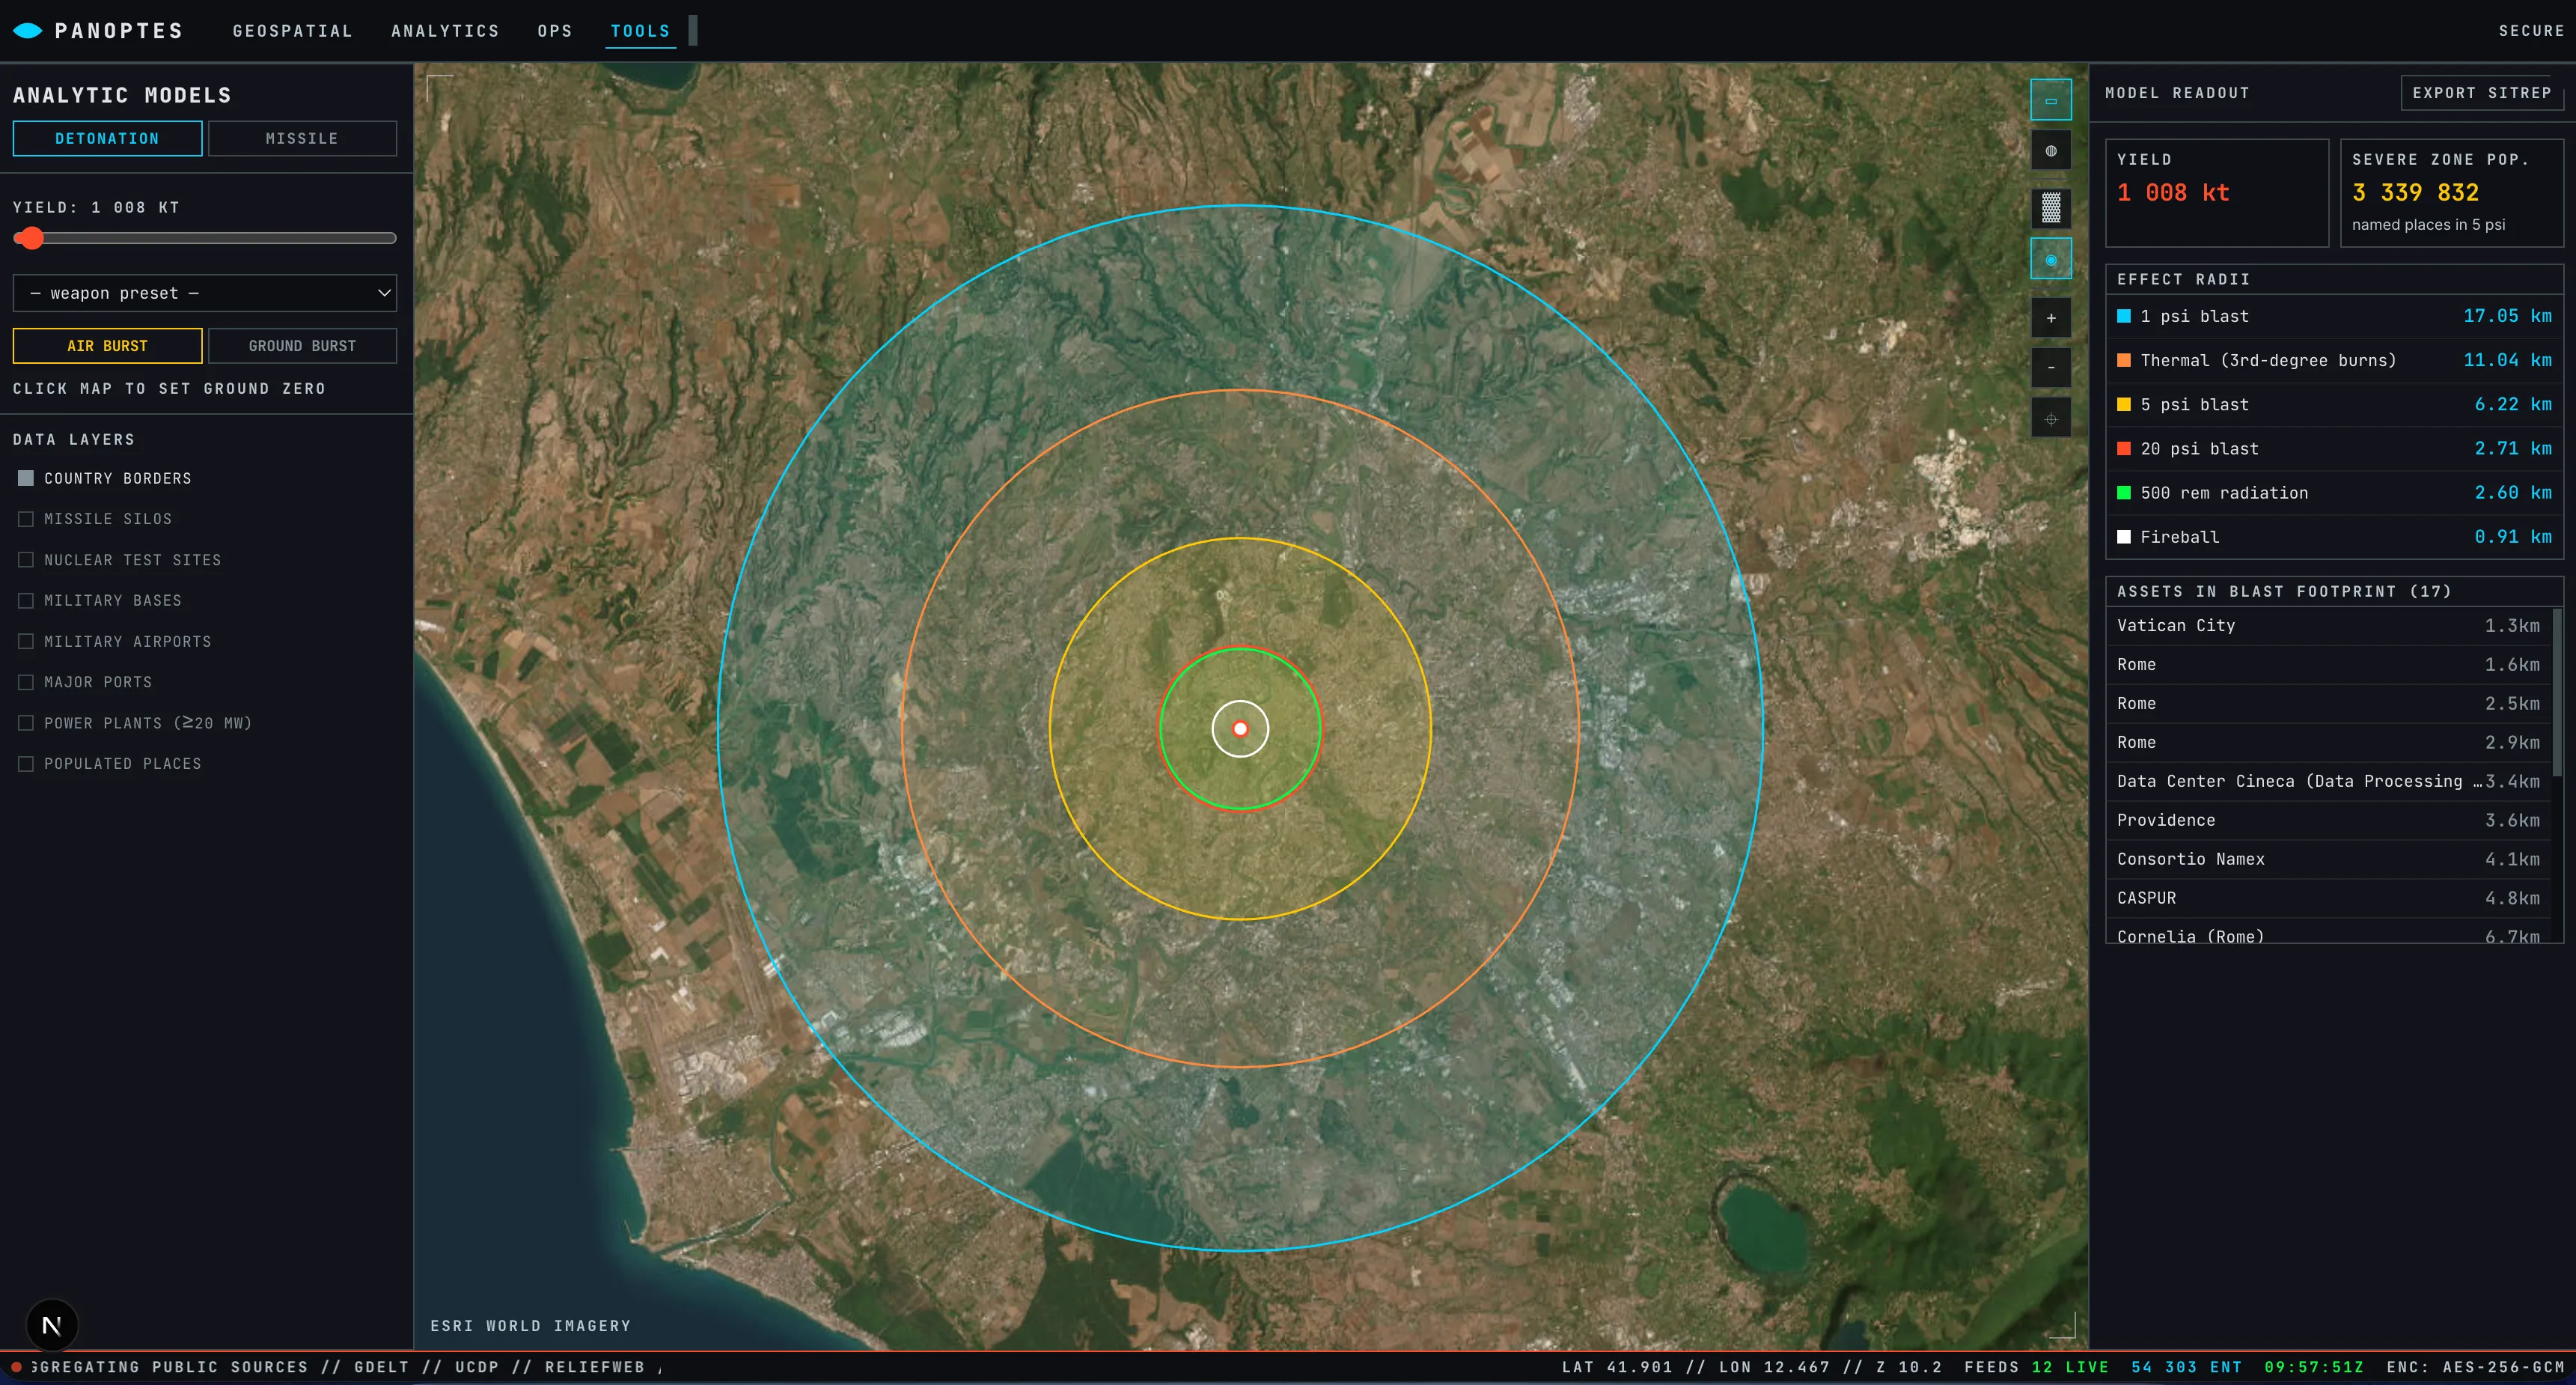This screenshot has height=1385, width=2576.
Task: Click the assets list scrollbar
Action: (2557, 692)
